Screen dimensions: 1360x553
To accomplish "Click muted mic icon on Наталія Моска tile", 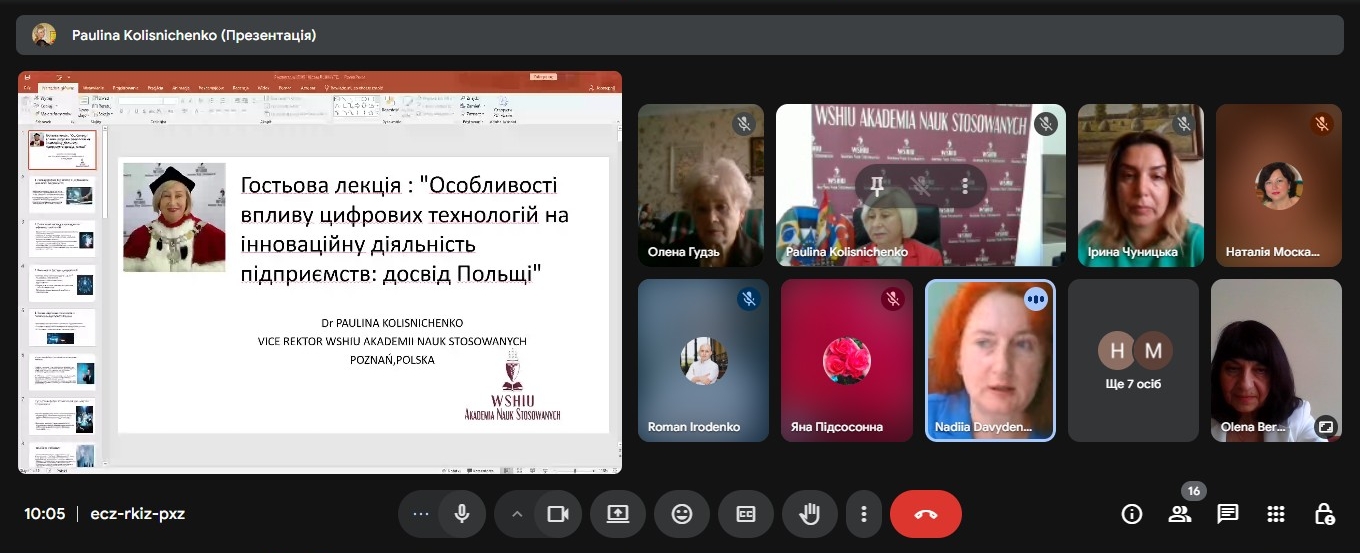I will point(1321,125).
